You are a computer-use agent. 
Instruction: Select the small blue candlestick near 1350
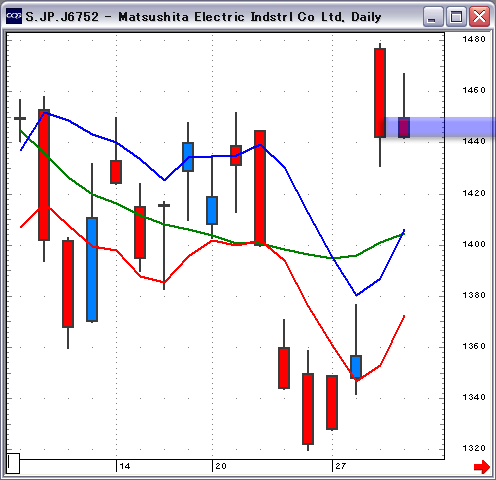click(356, 367)
